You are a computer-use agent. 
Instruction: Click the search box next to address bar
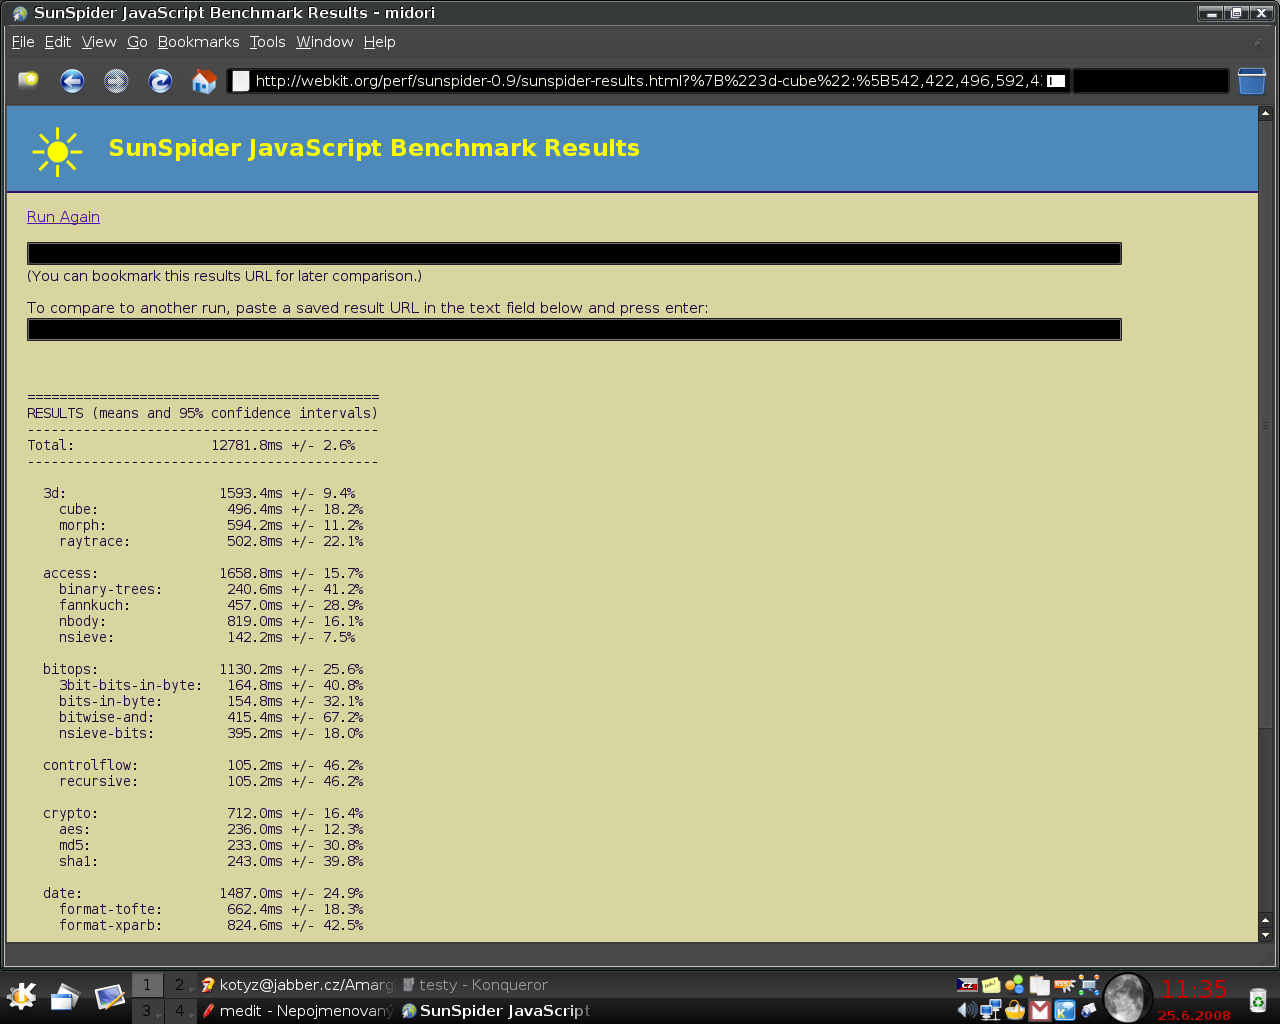(x=1151, y=81)
